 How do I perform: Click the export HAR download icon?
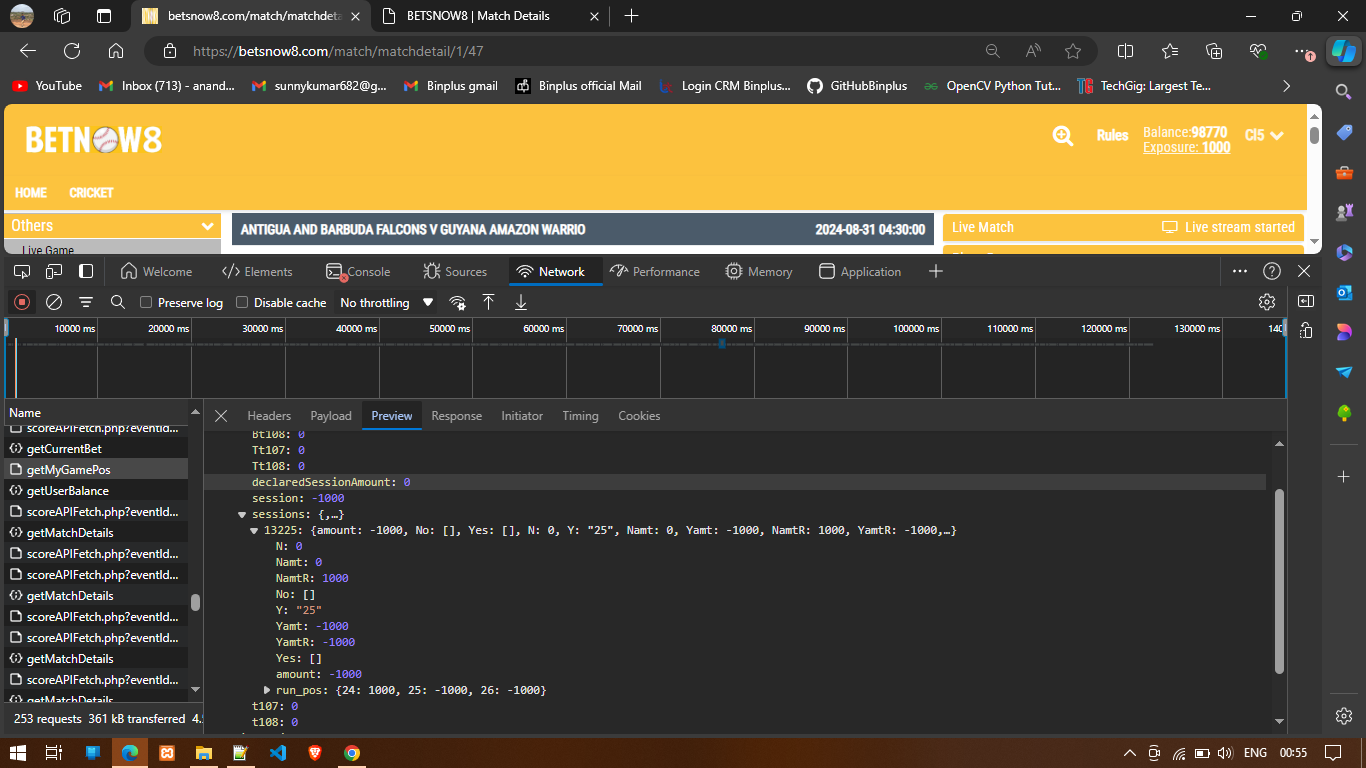[521, 302]
